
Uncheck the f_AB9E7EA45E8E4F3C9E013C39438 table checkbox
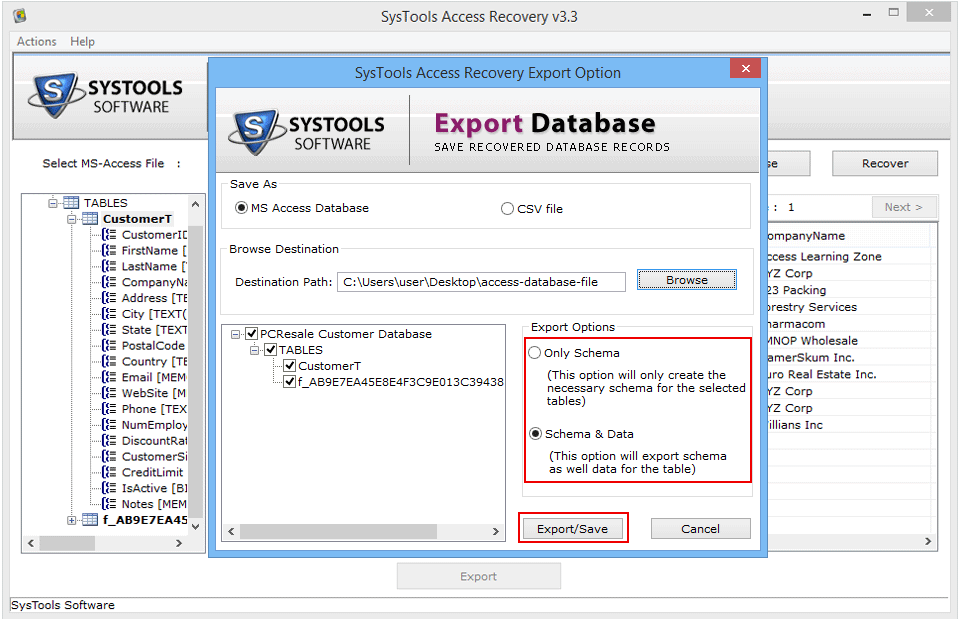[x=290, y=382]
